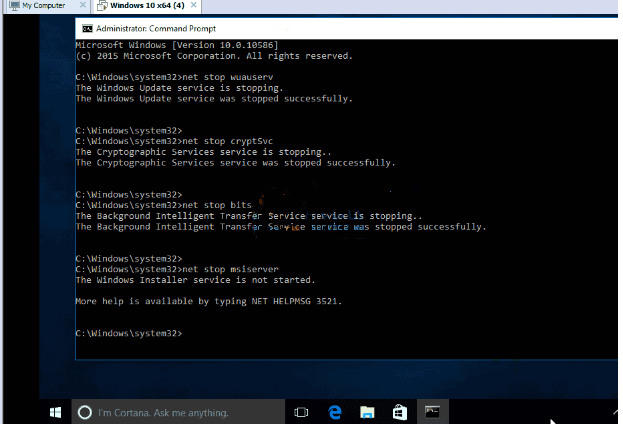The height and width of the screenshot is (424, 623).
Task: Close the Windows 10 x64 (4) tab
Action: [x=193, y=5]
